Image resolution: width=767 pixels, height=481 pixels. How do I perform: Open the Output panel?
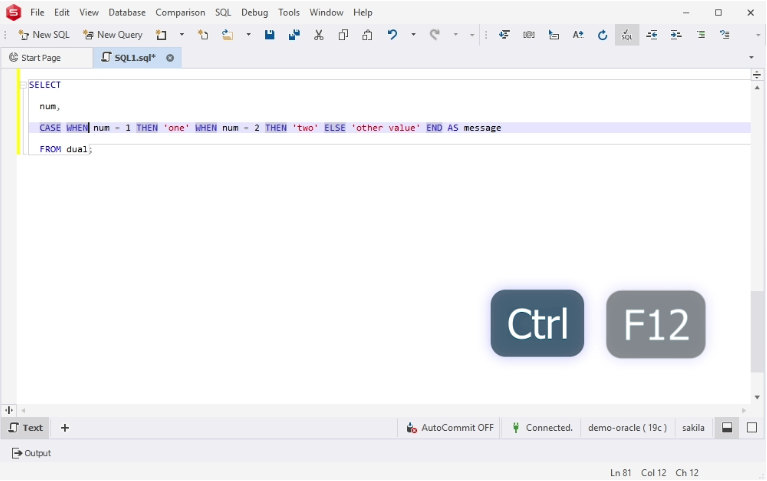point(31,453)
